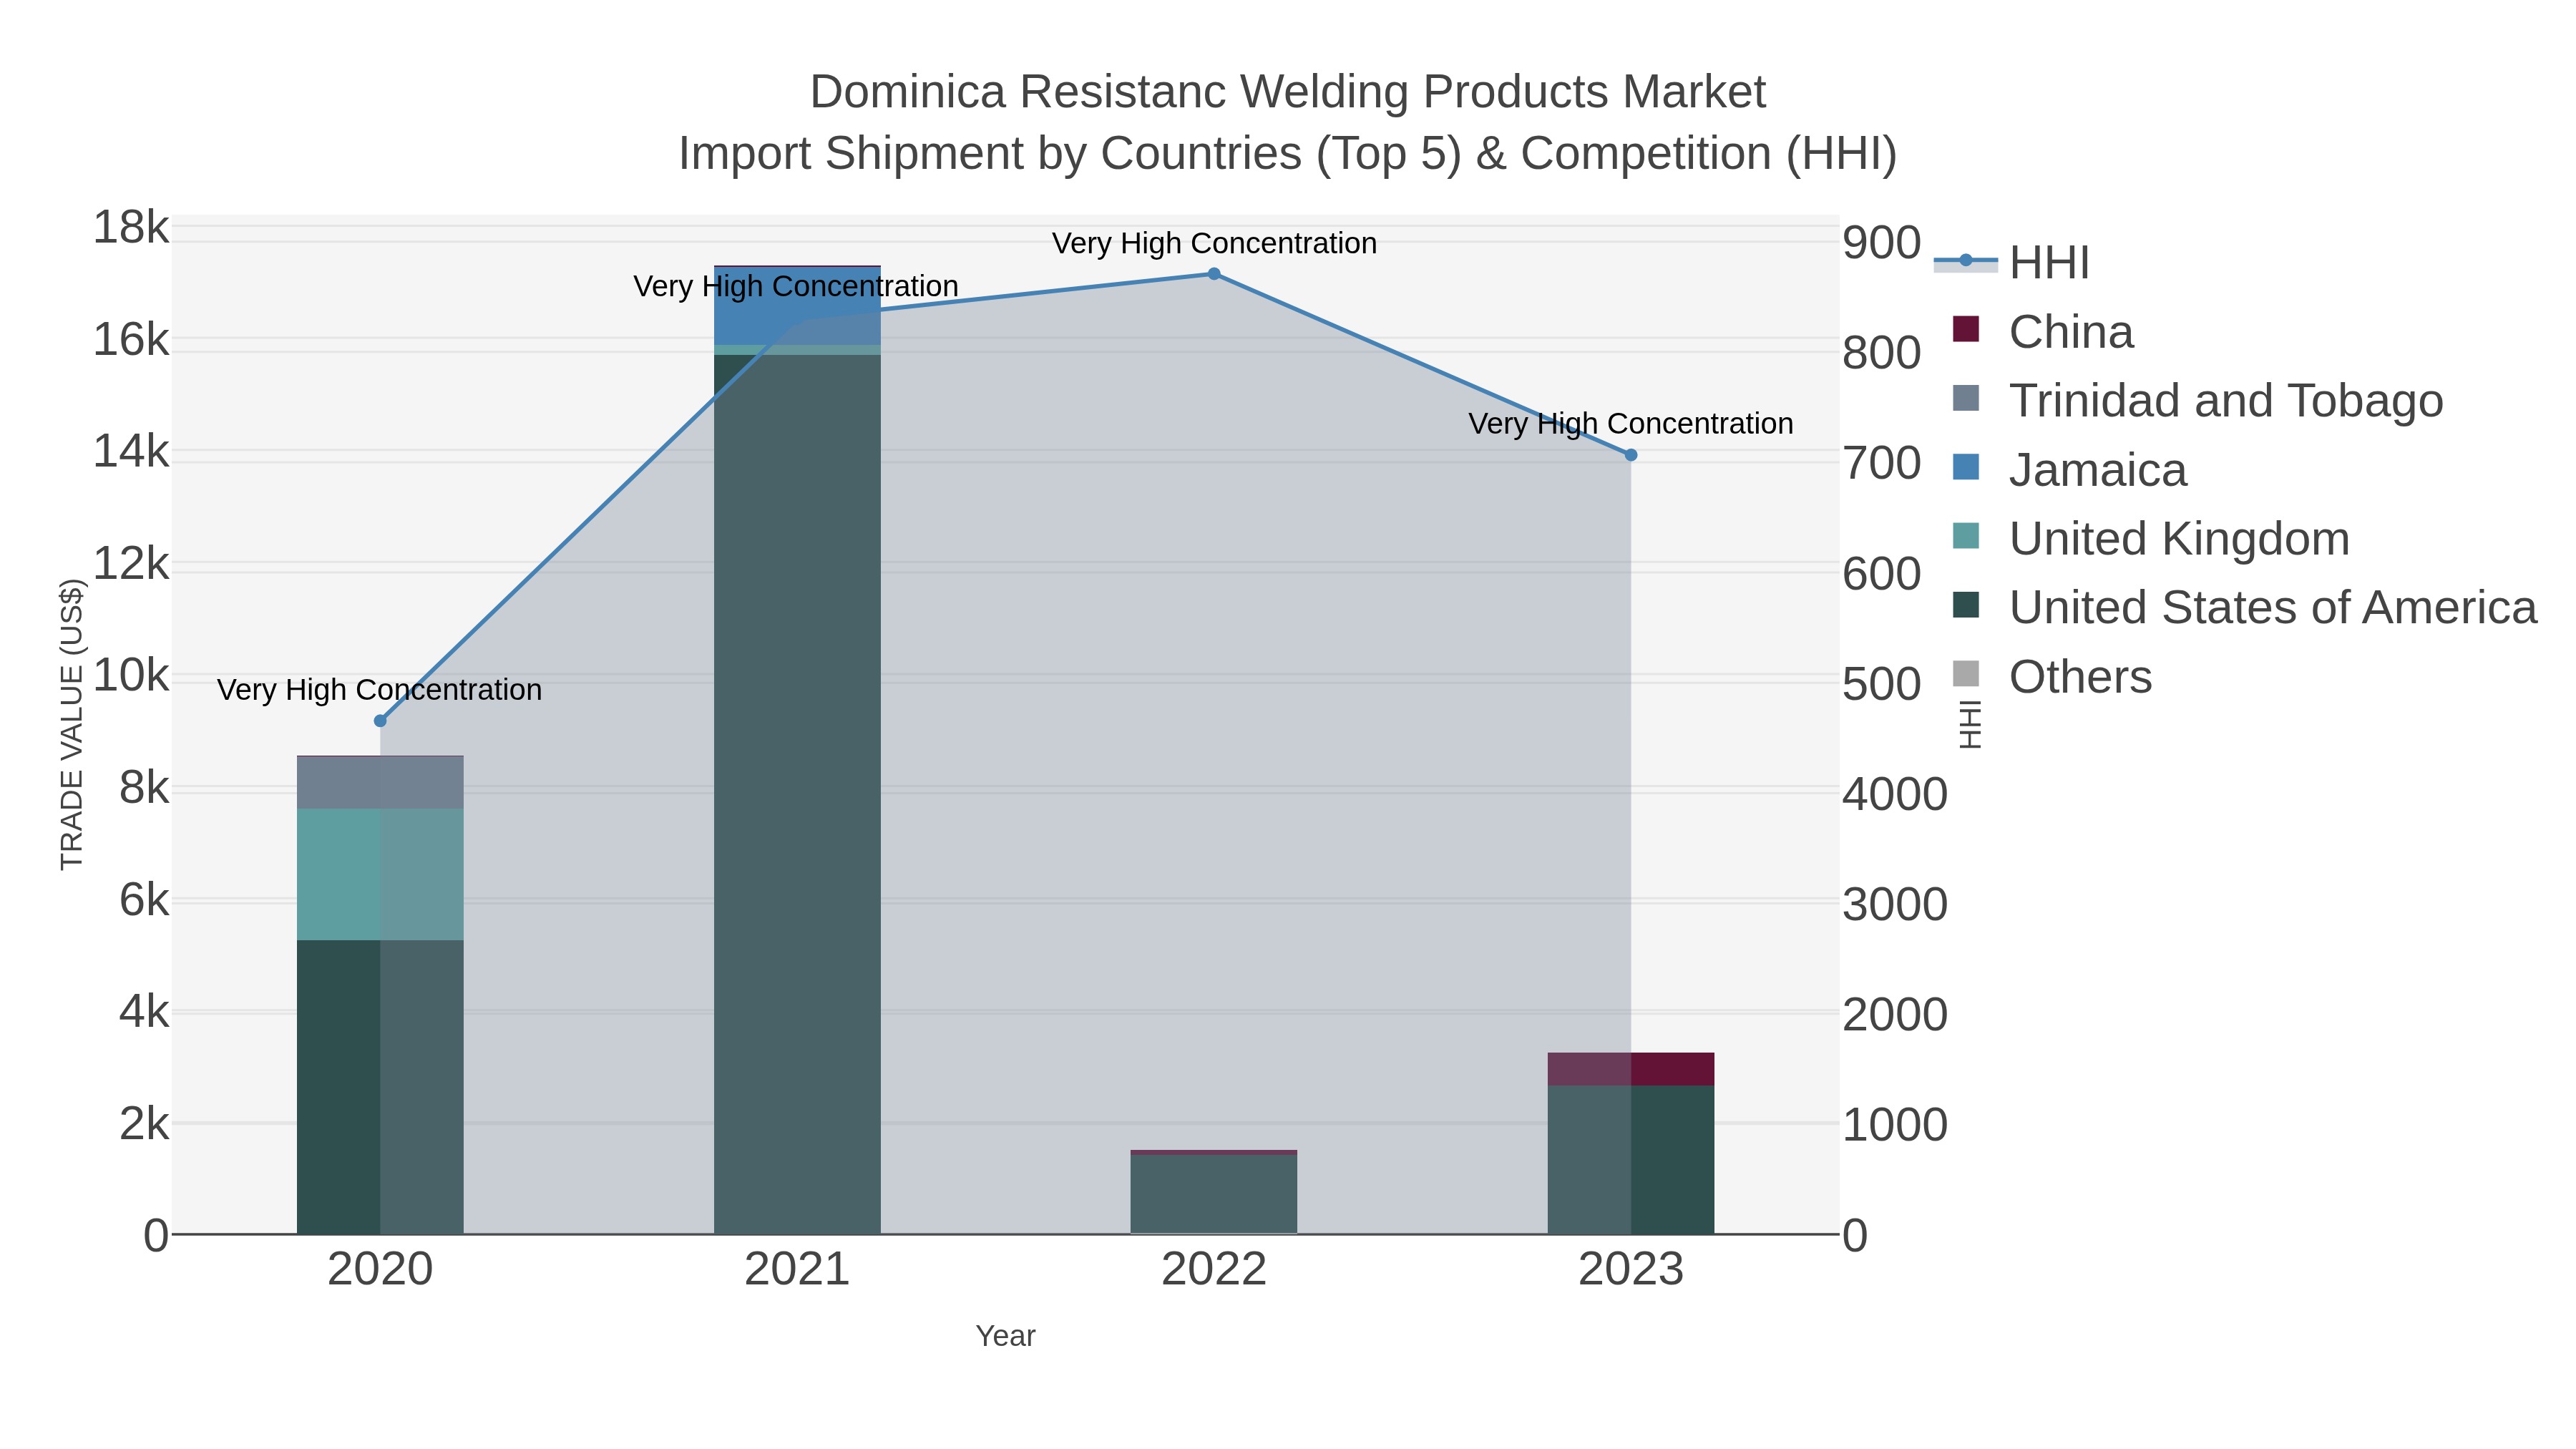Click the x-axis tick label 2020
Screen dimensions: 2576x1449
380,1270
